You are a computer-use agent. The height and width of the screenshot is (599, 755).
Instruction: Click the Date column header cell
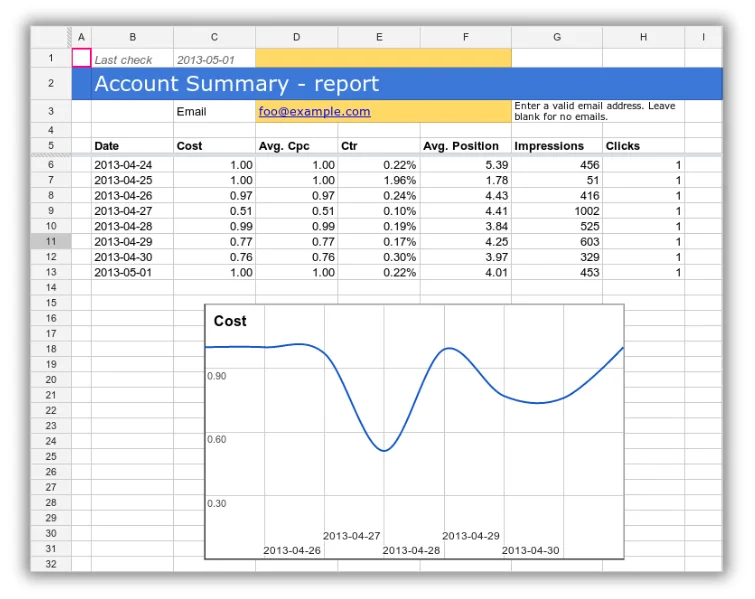107,146
